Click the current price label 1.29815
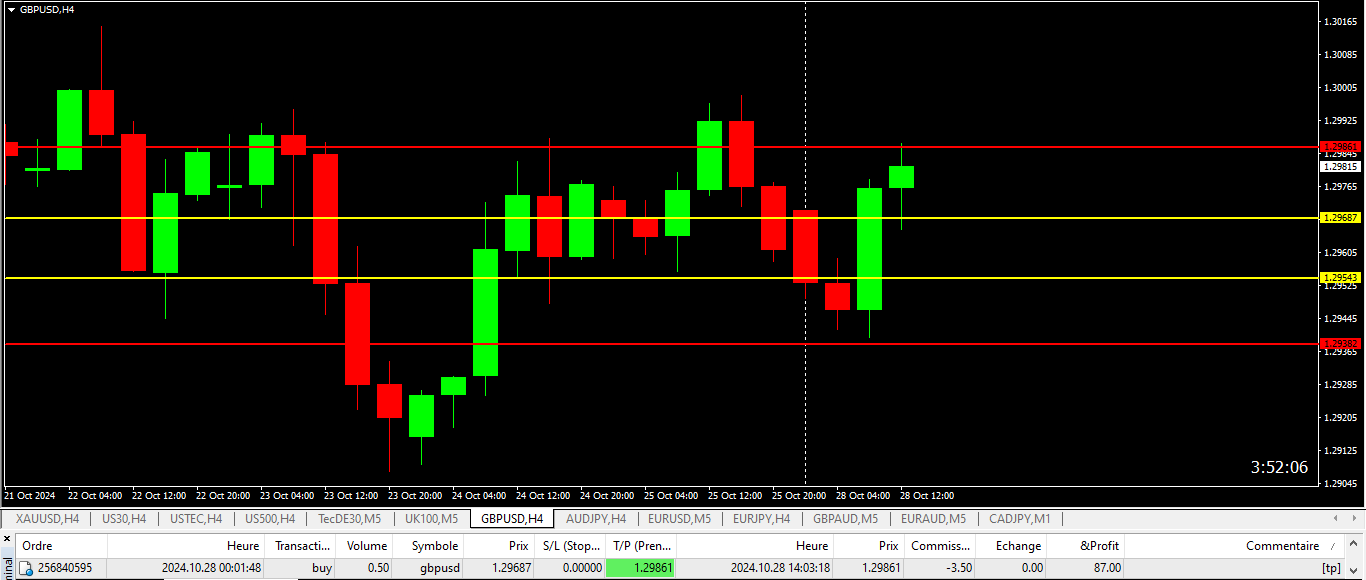Screen dimensions: 1366x580 [1341, 167]
